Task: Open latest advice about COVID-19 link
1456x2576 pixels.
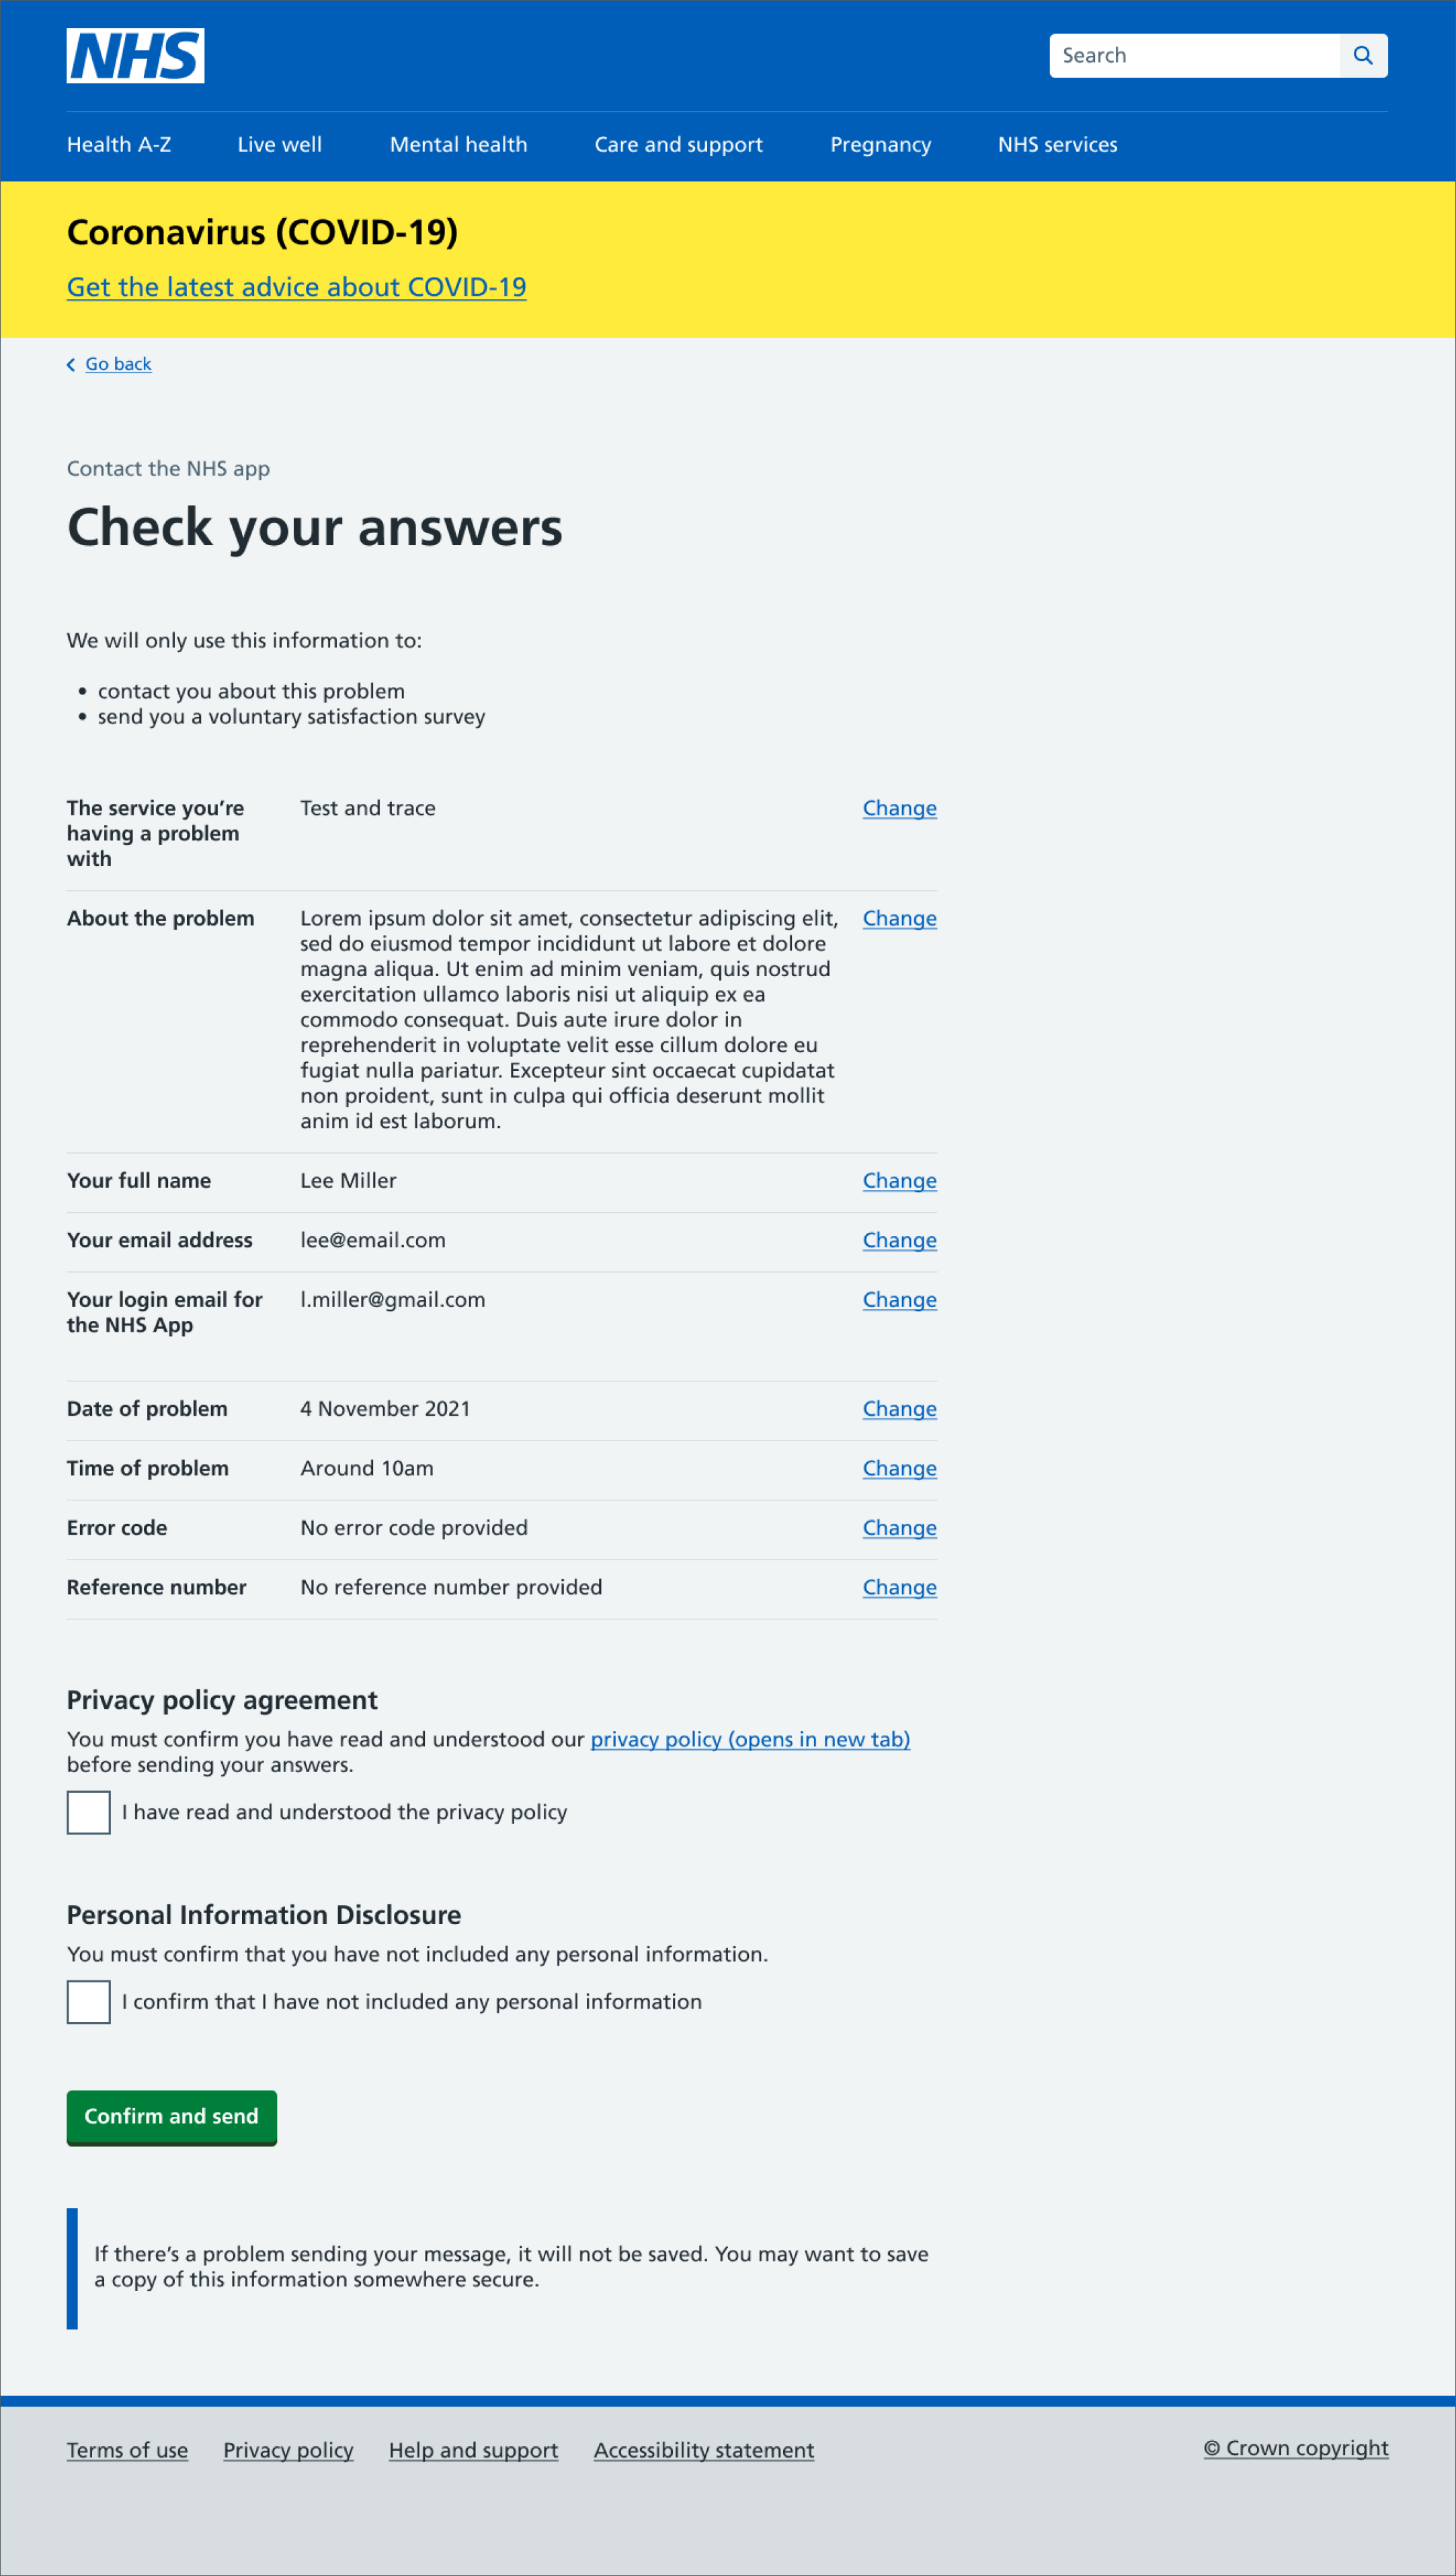Action: click(296, 287)
